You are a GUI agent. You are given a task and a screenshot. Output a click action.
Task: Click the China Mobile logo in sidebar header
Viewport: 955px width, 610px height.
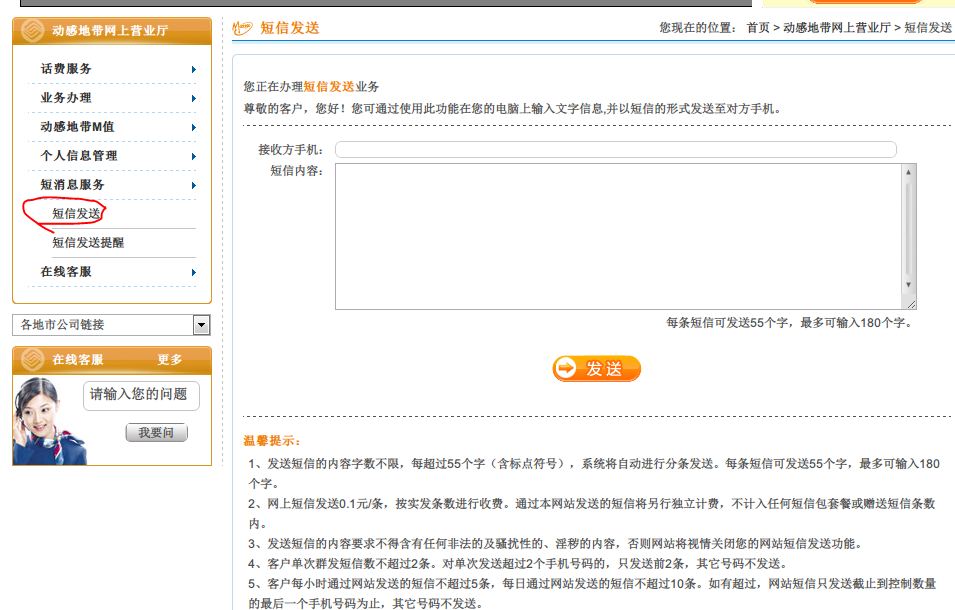[33, 31]
